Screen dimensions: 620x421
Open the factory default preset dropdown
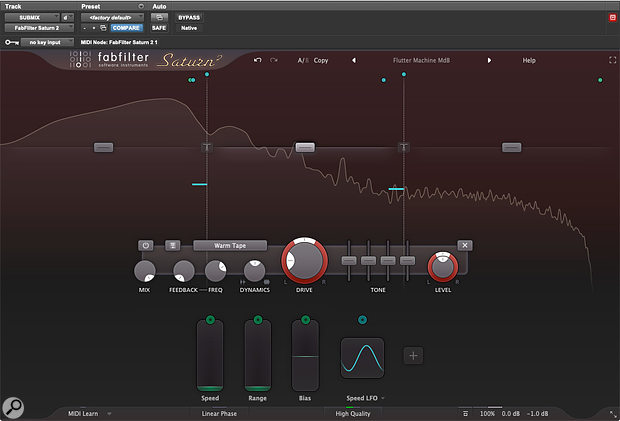[112, 17]
